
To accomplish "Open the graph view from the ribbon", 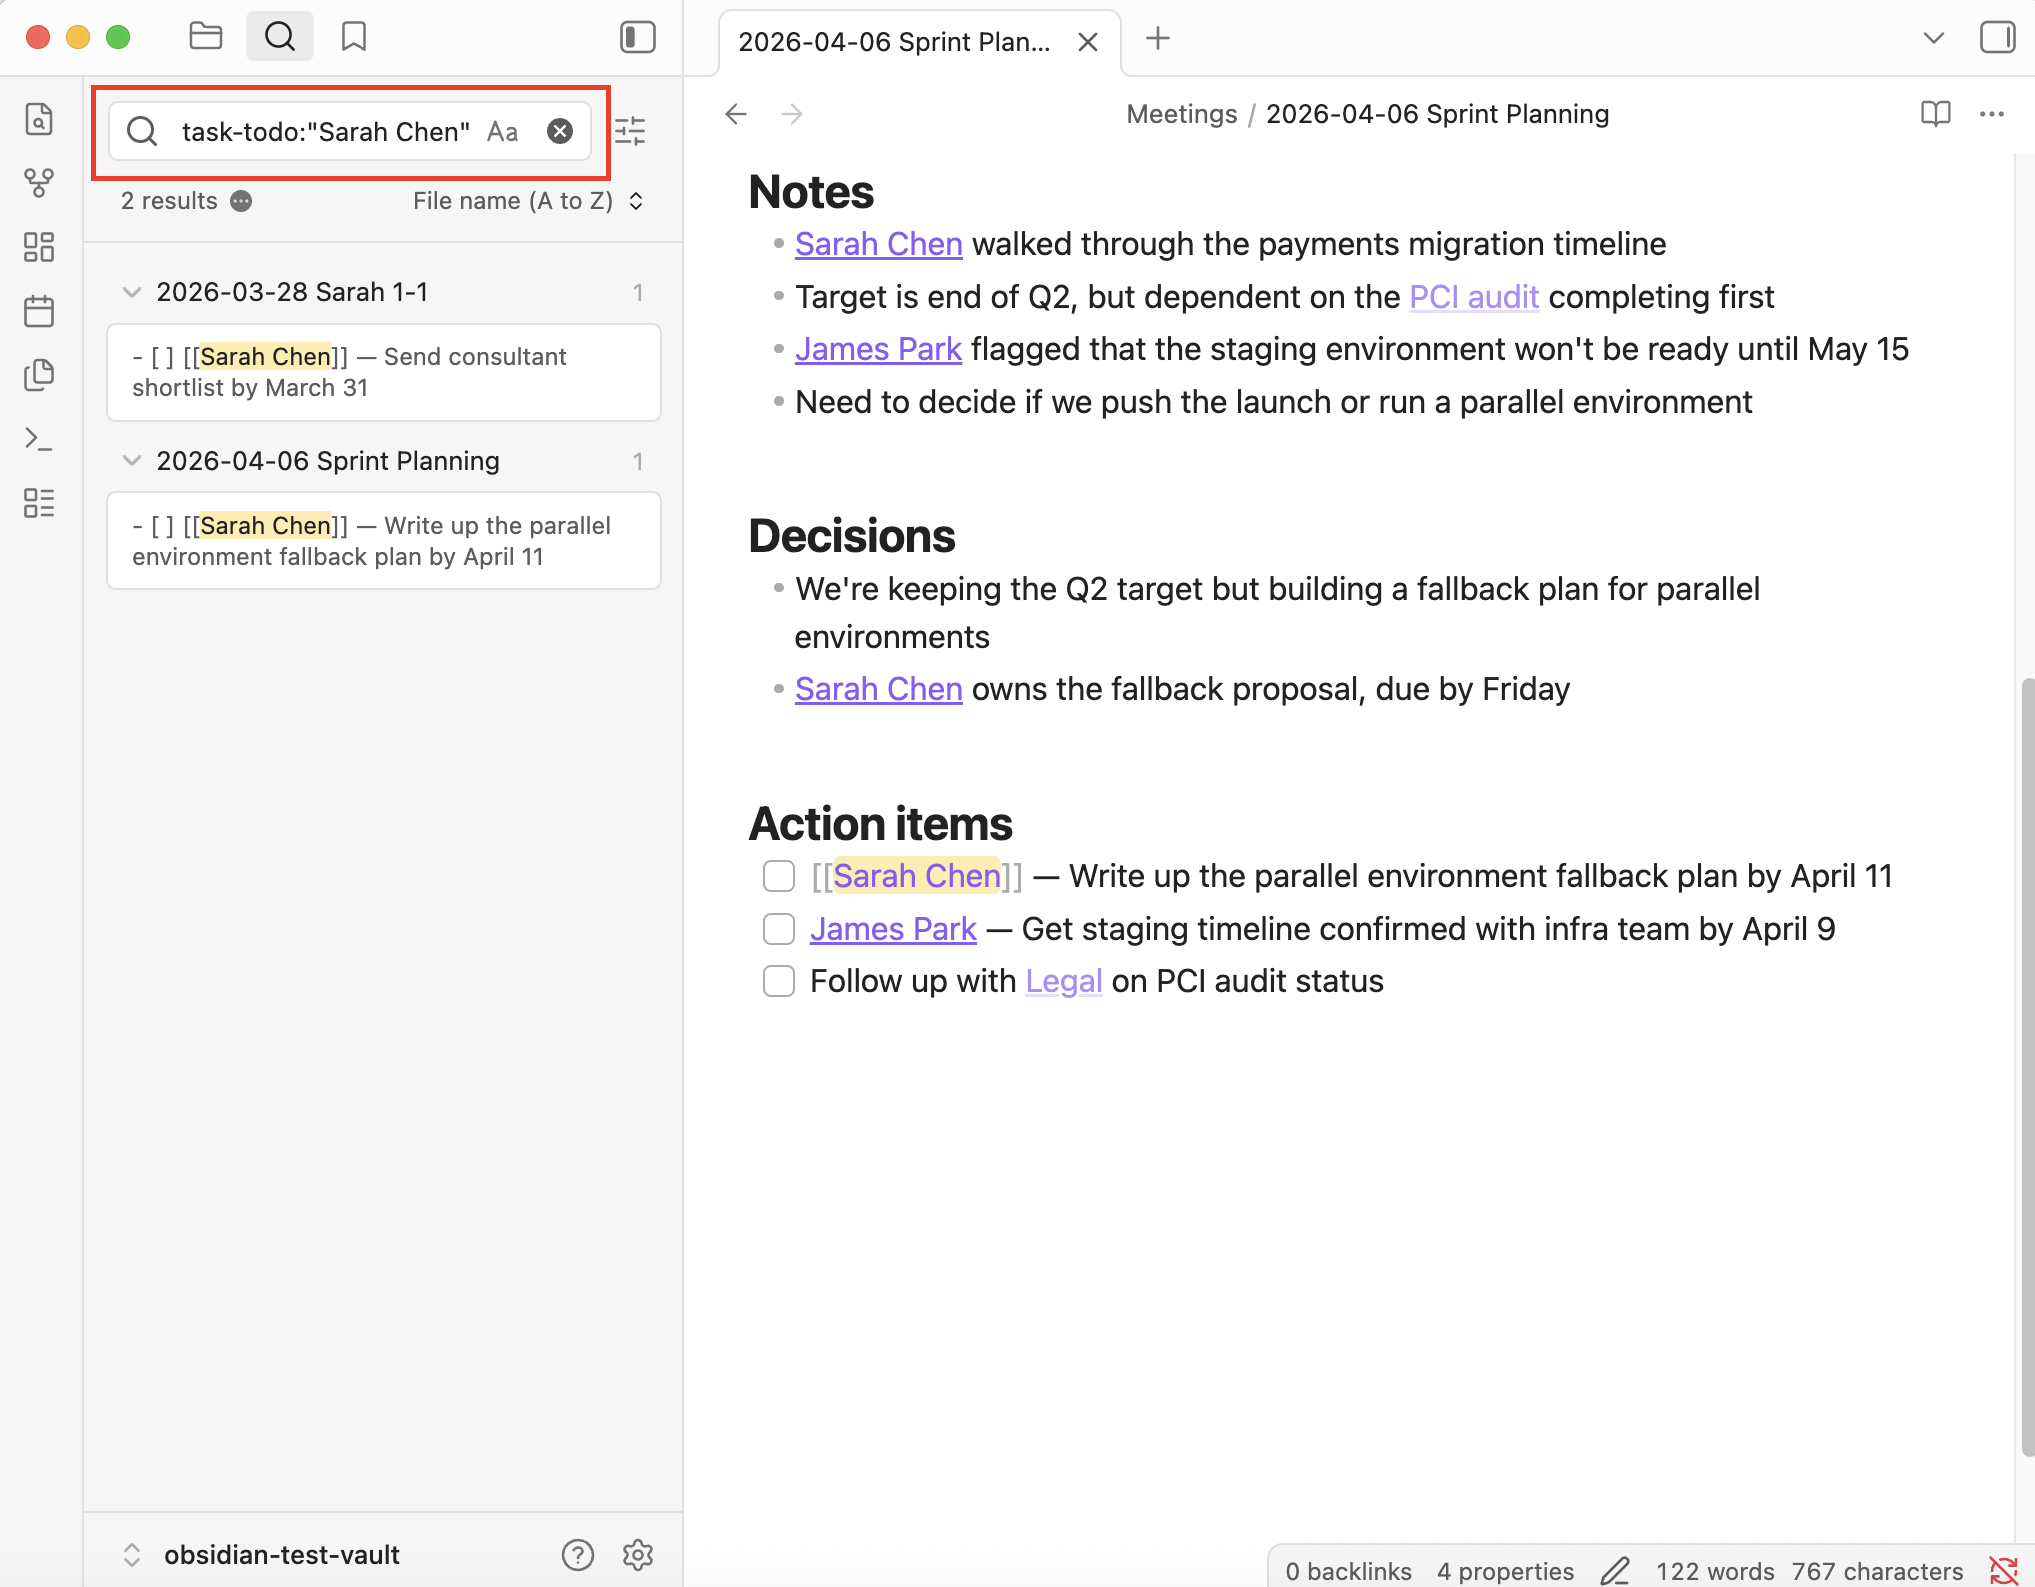I will (x=39, y=182).
